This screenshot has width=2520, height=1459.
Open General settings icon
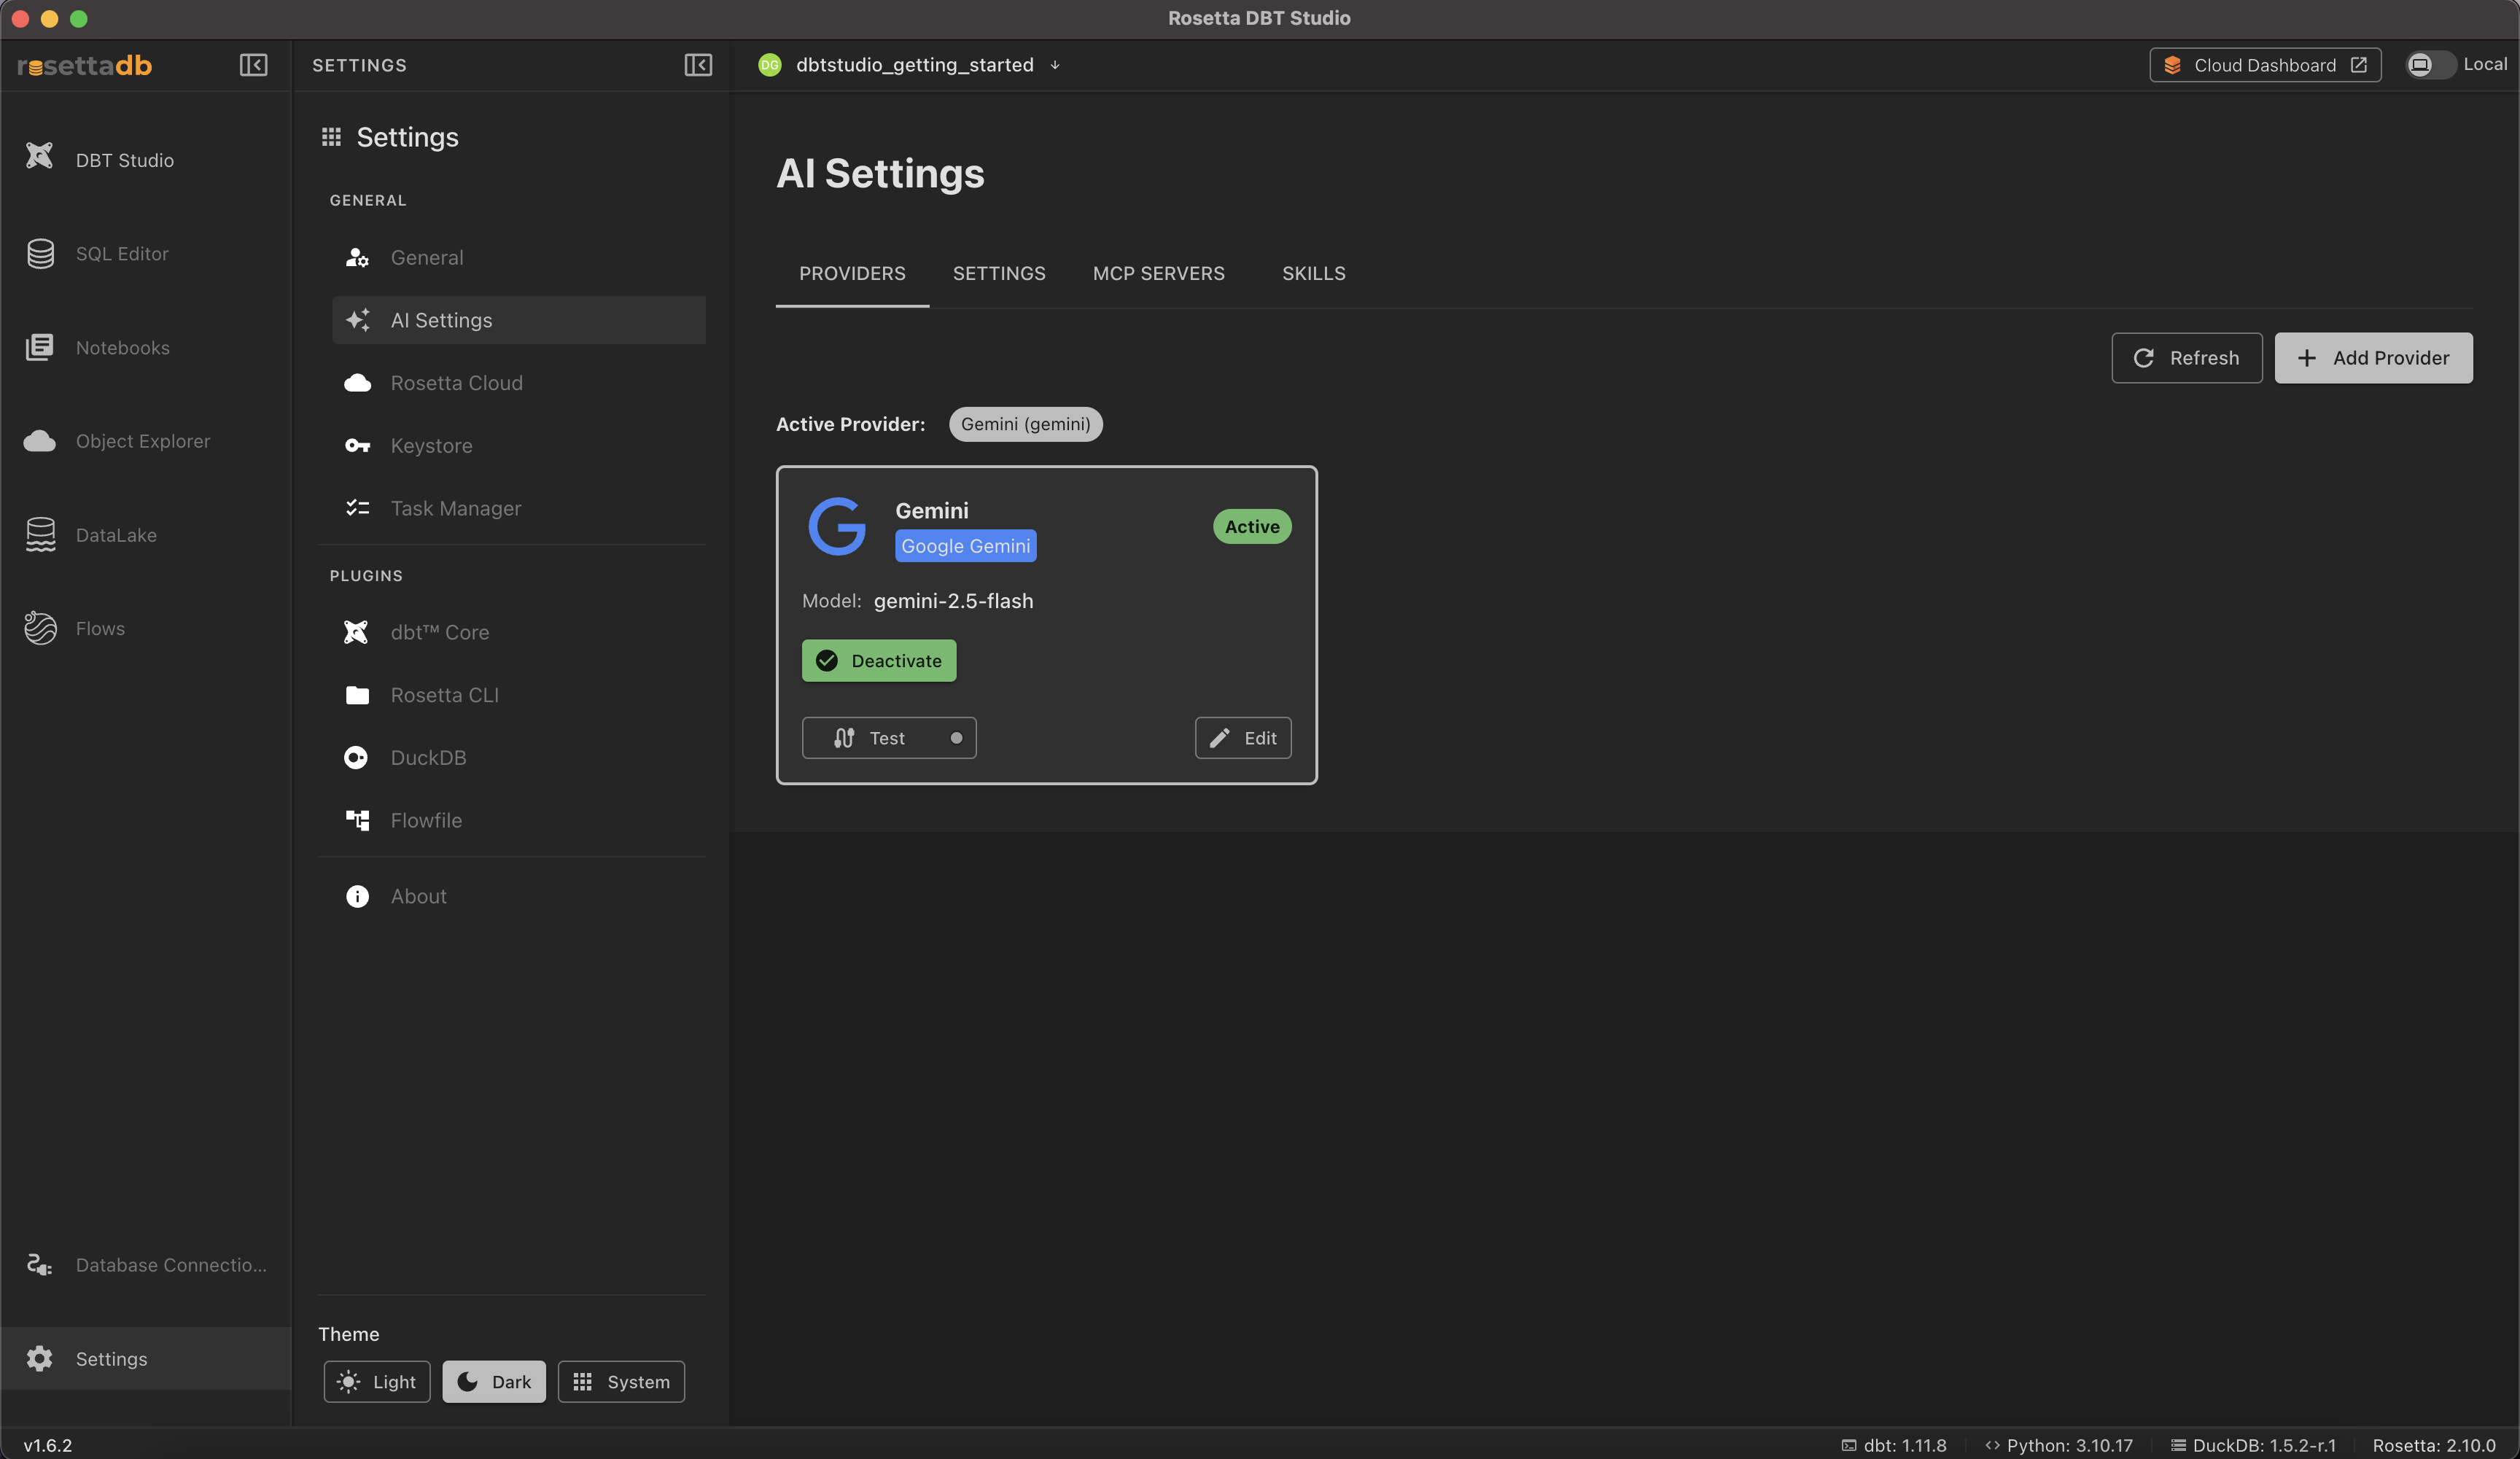pyautogui.click(x=357, y=257)
